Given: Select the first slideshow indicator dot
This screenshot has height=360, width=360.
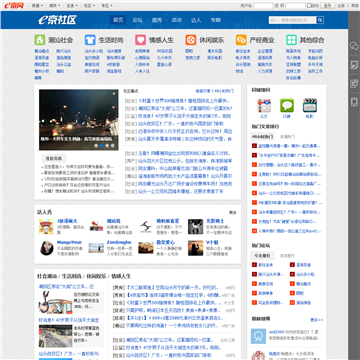Looking at the screenshot, I should (x=96, y=146).
